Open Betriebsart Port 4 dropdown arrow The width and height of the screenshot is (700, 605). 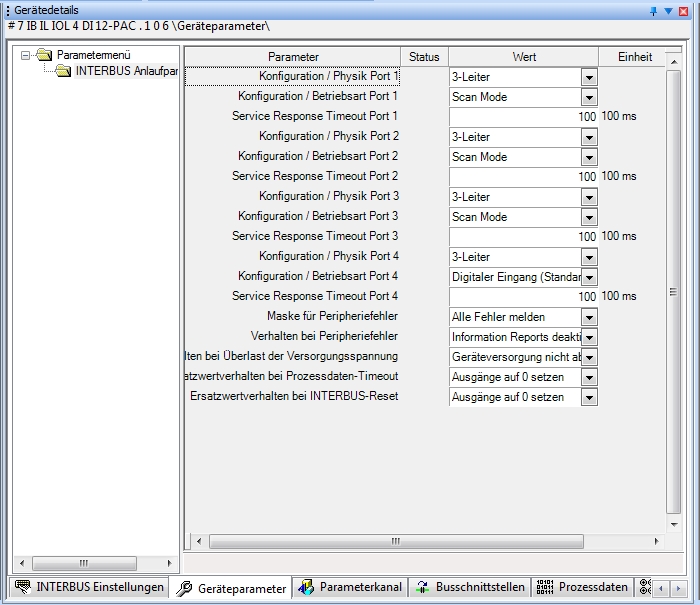coord(589,277)
